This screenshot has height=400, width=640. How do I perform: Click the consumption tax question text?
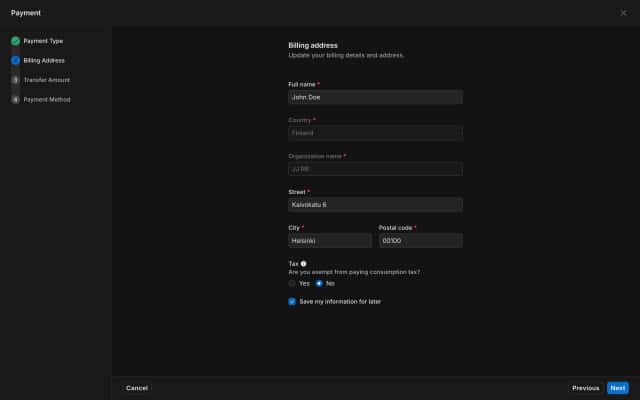[354, 272]
